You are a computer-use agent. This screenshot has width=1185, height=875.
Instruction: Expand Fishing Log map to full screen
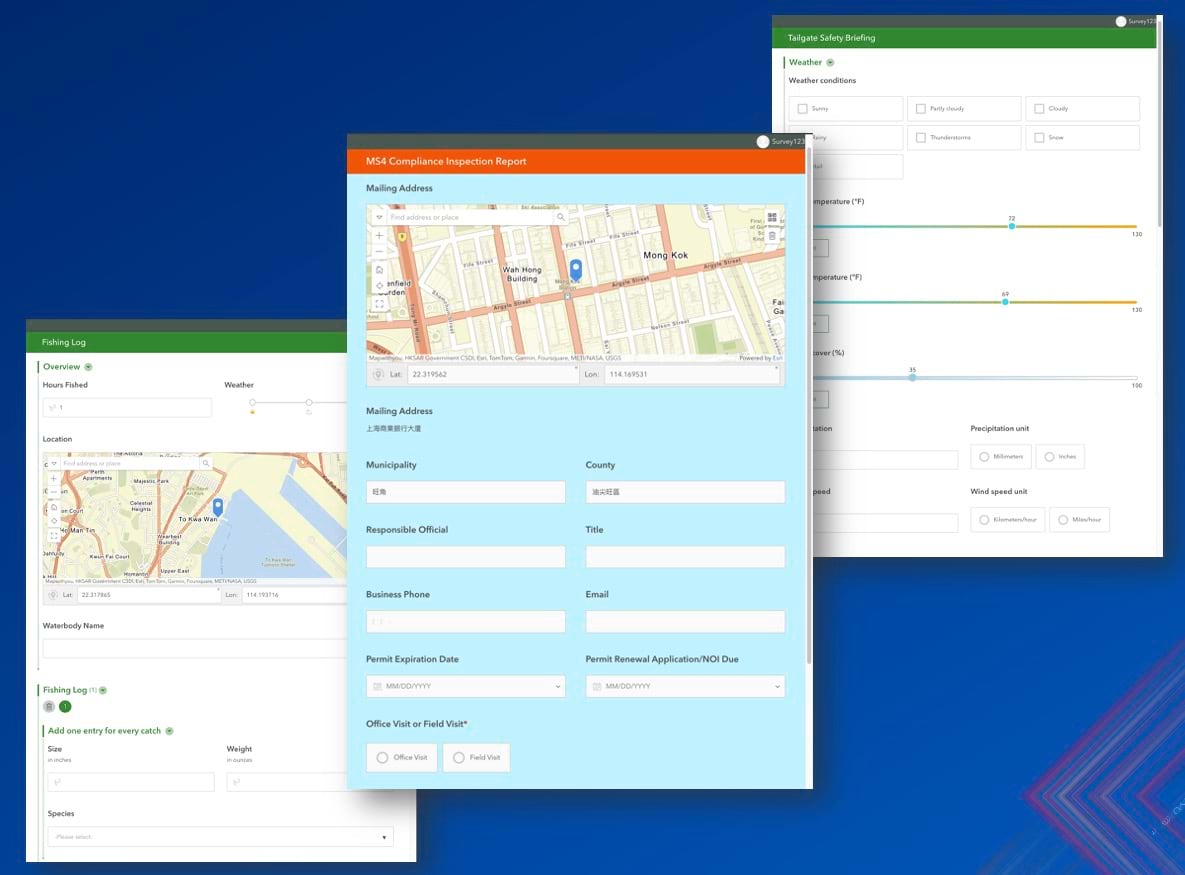[54, 535]
